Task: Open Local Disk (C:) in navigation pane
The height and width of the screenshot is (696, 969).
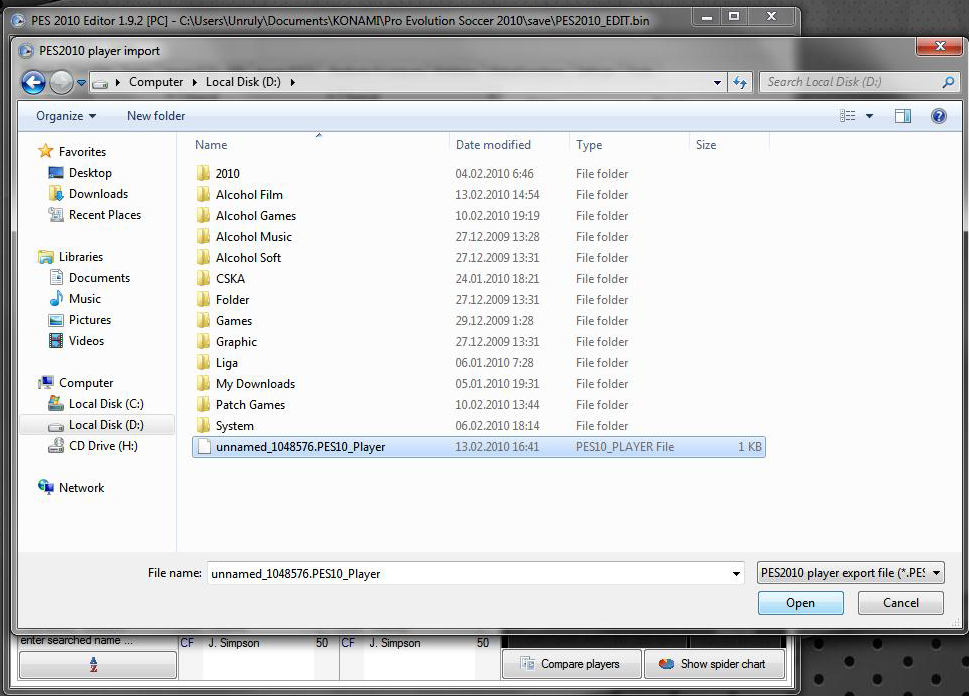Action: (x=106, y=404)
